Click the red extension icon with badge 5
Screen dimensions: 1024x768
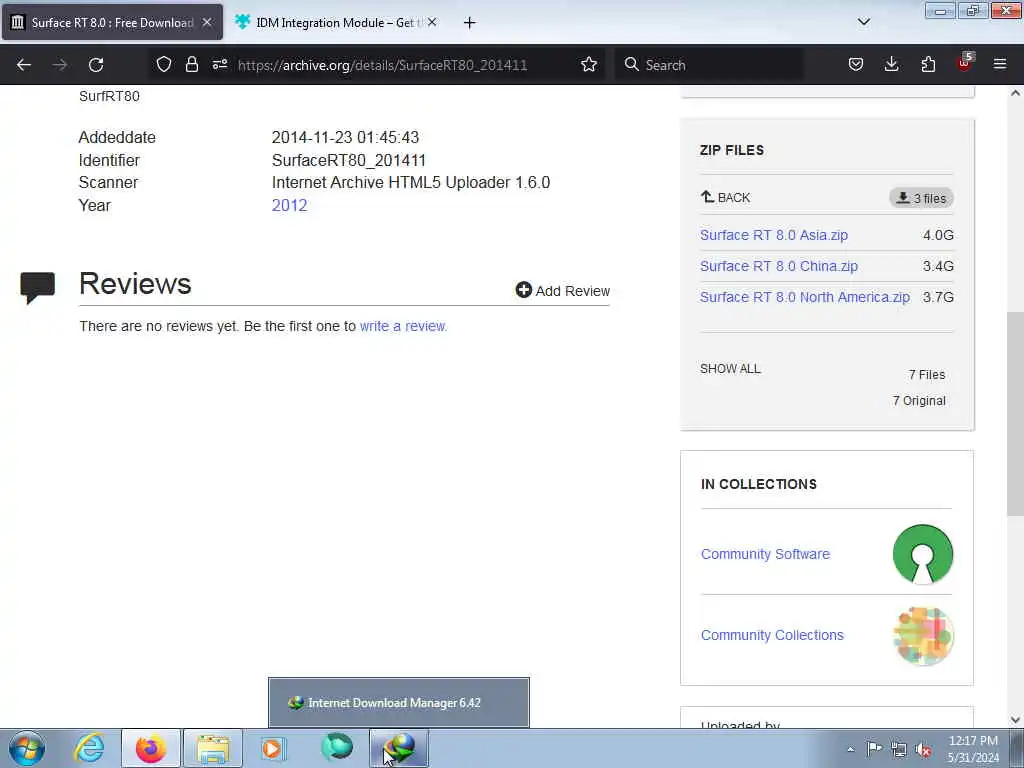(x=965, y=63)
